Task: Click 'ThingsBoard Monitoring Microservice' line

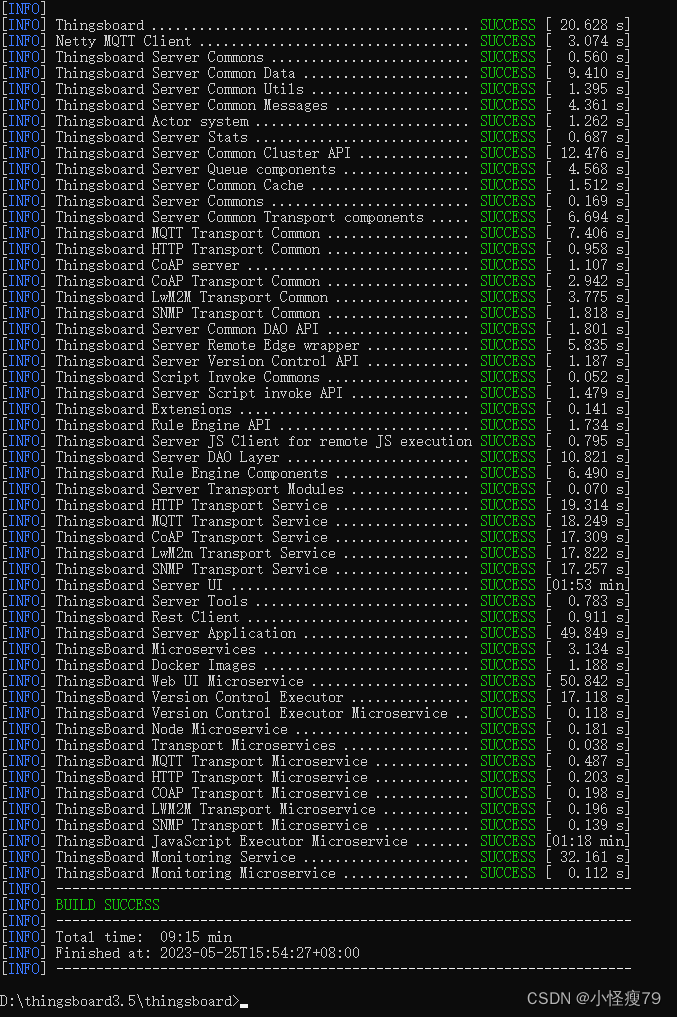Action: pos(316,873)
